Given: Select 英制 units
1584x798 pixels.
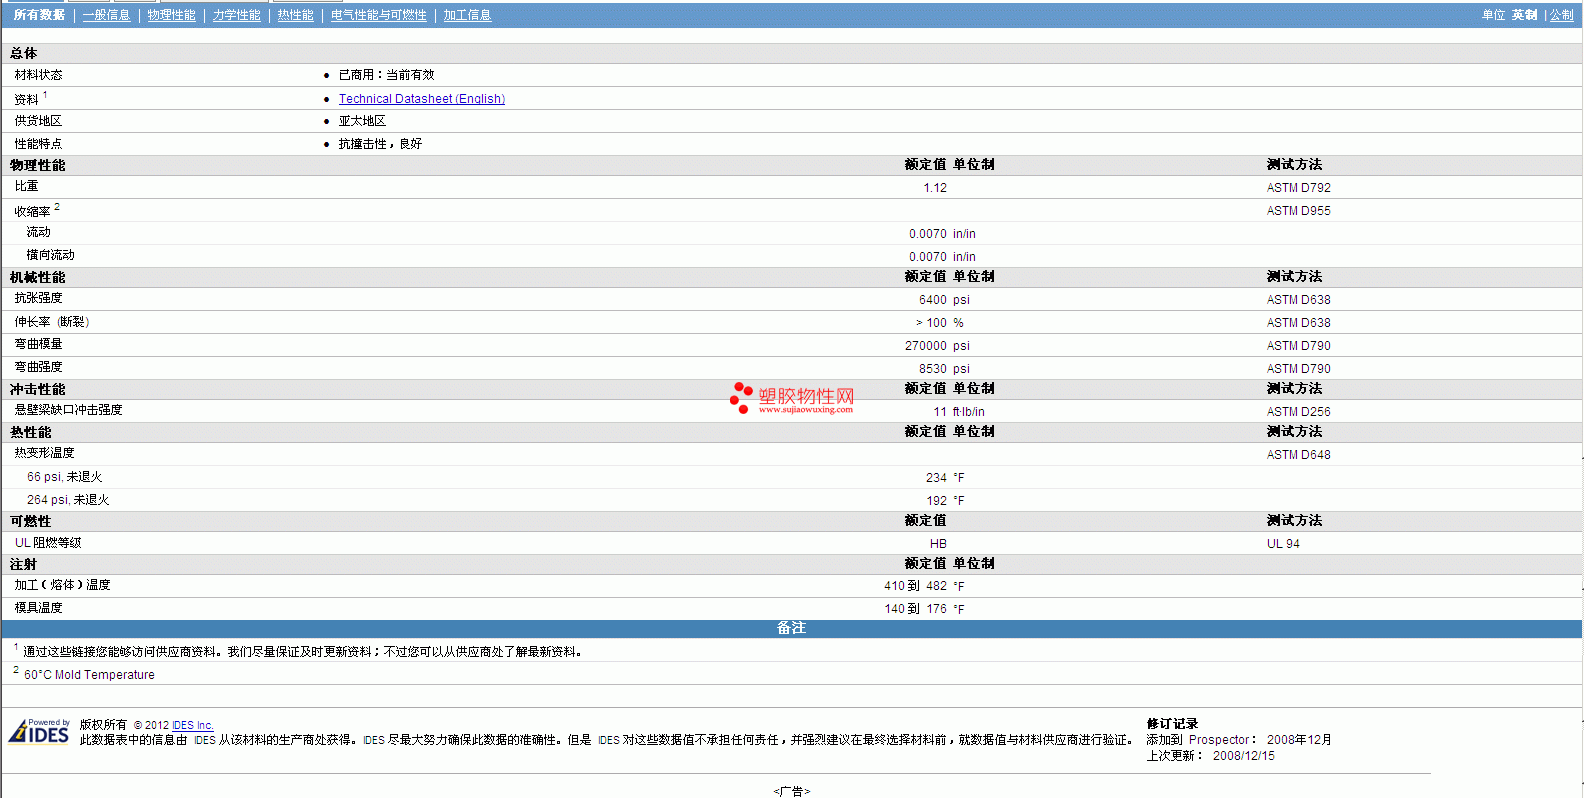Looking at the screenshot, I should point(1524,15).
